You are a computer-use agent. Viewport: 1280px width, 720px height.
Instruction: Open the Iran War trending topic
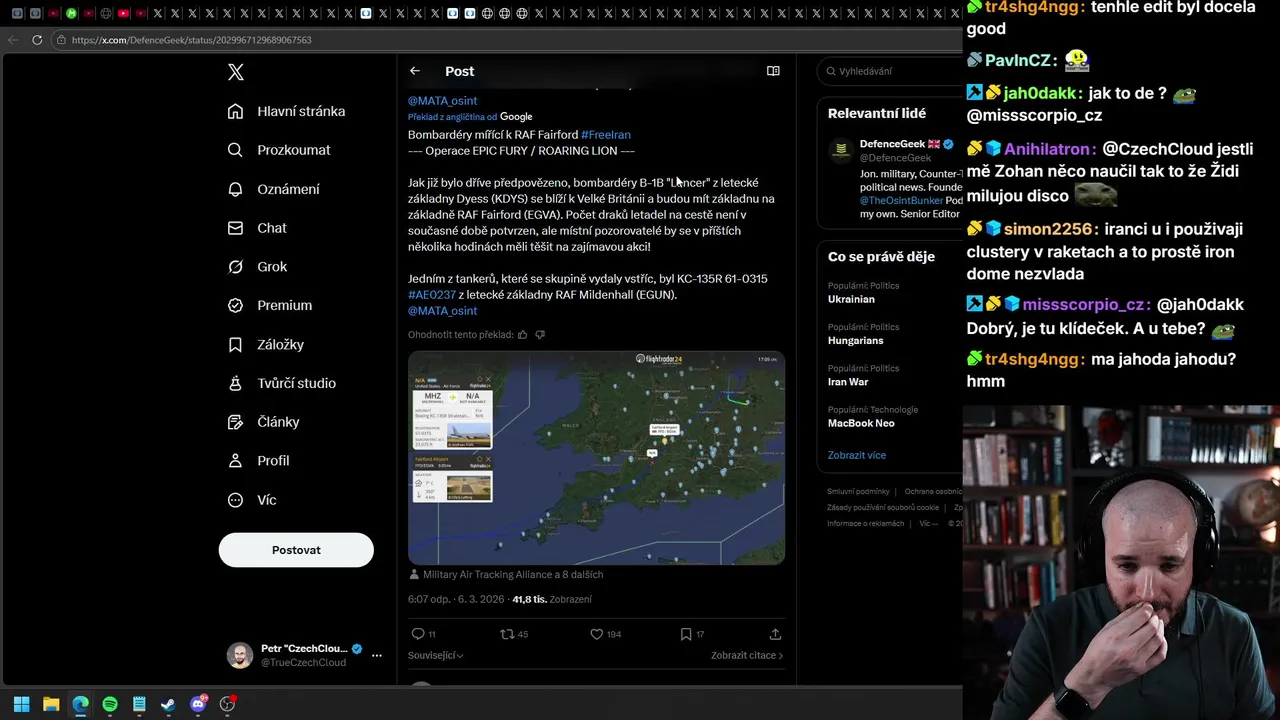848,382
